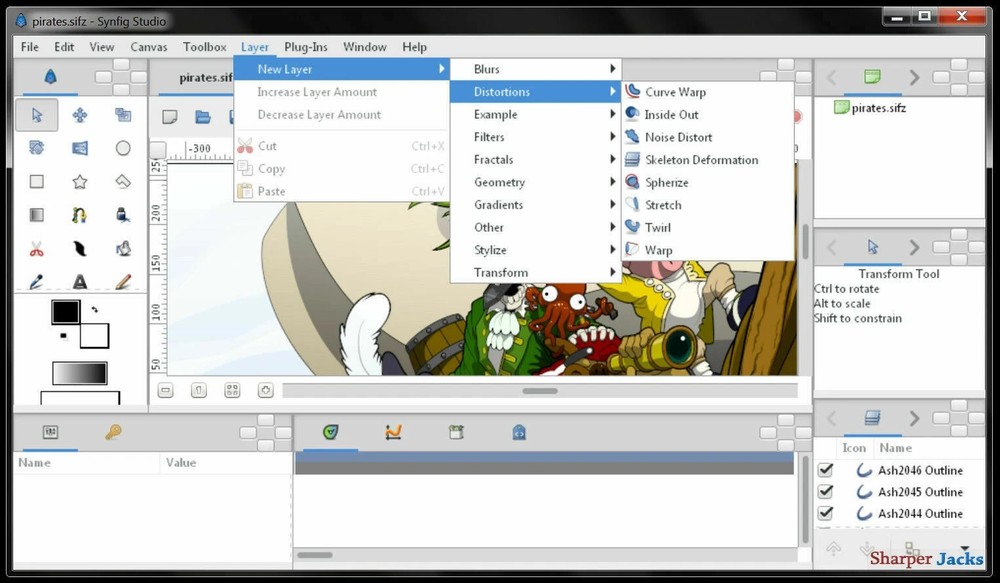Select the ink bottle tool in toolbox
Screen dimensions: 1000x583
[x=123, y=215]
